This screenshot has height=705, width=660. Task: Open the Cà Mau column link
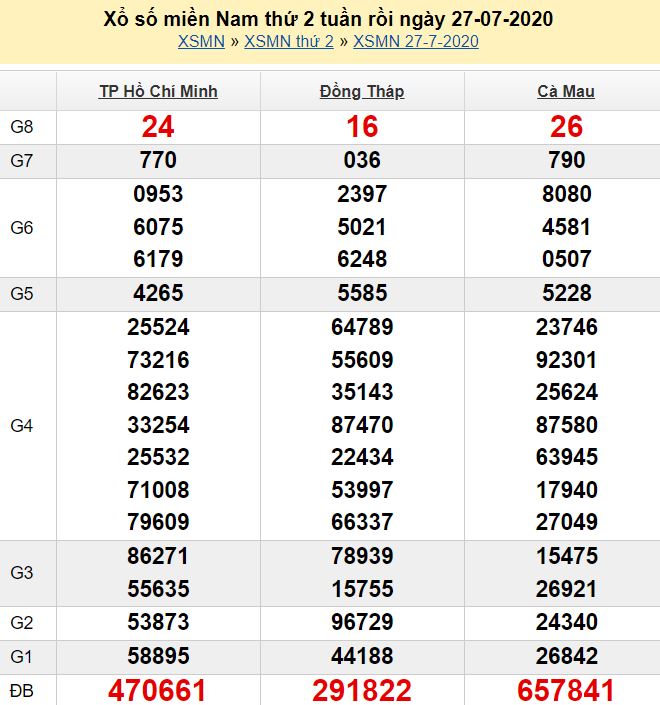pos(566,91)
